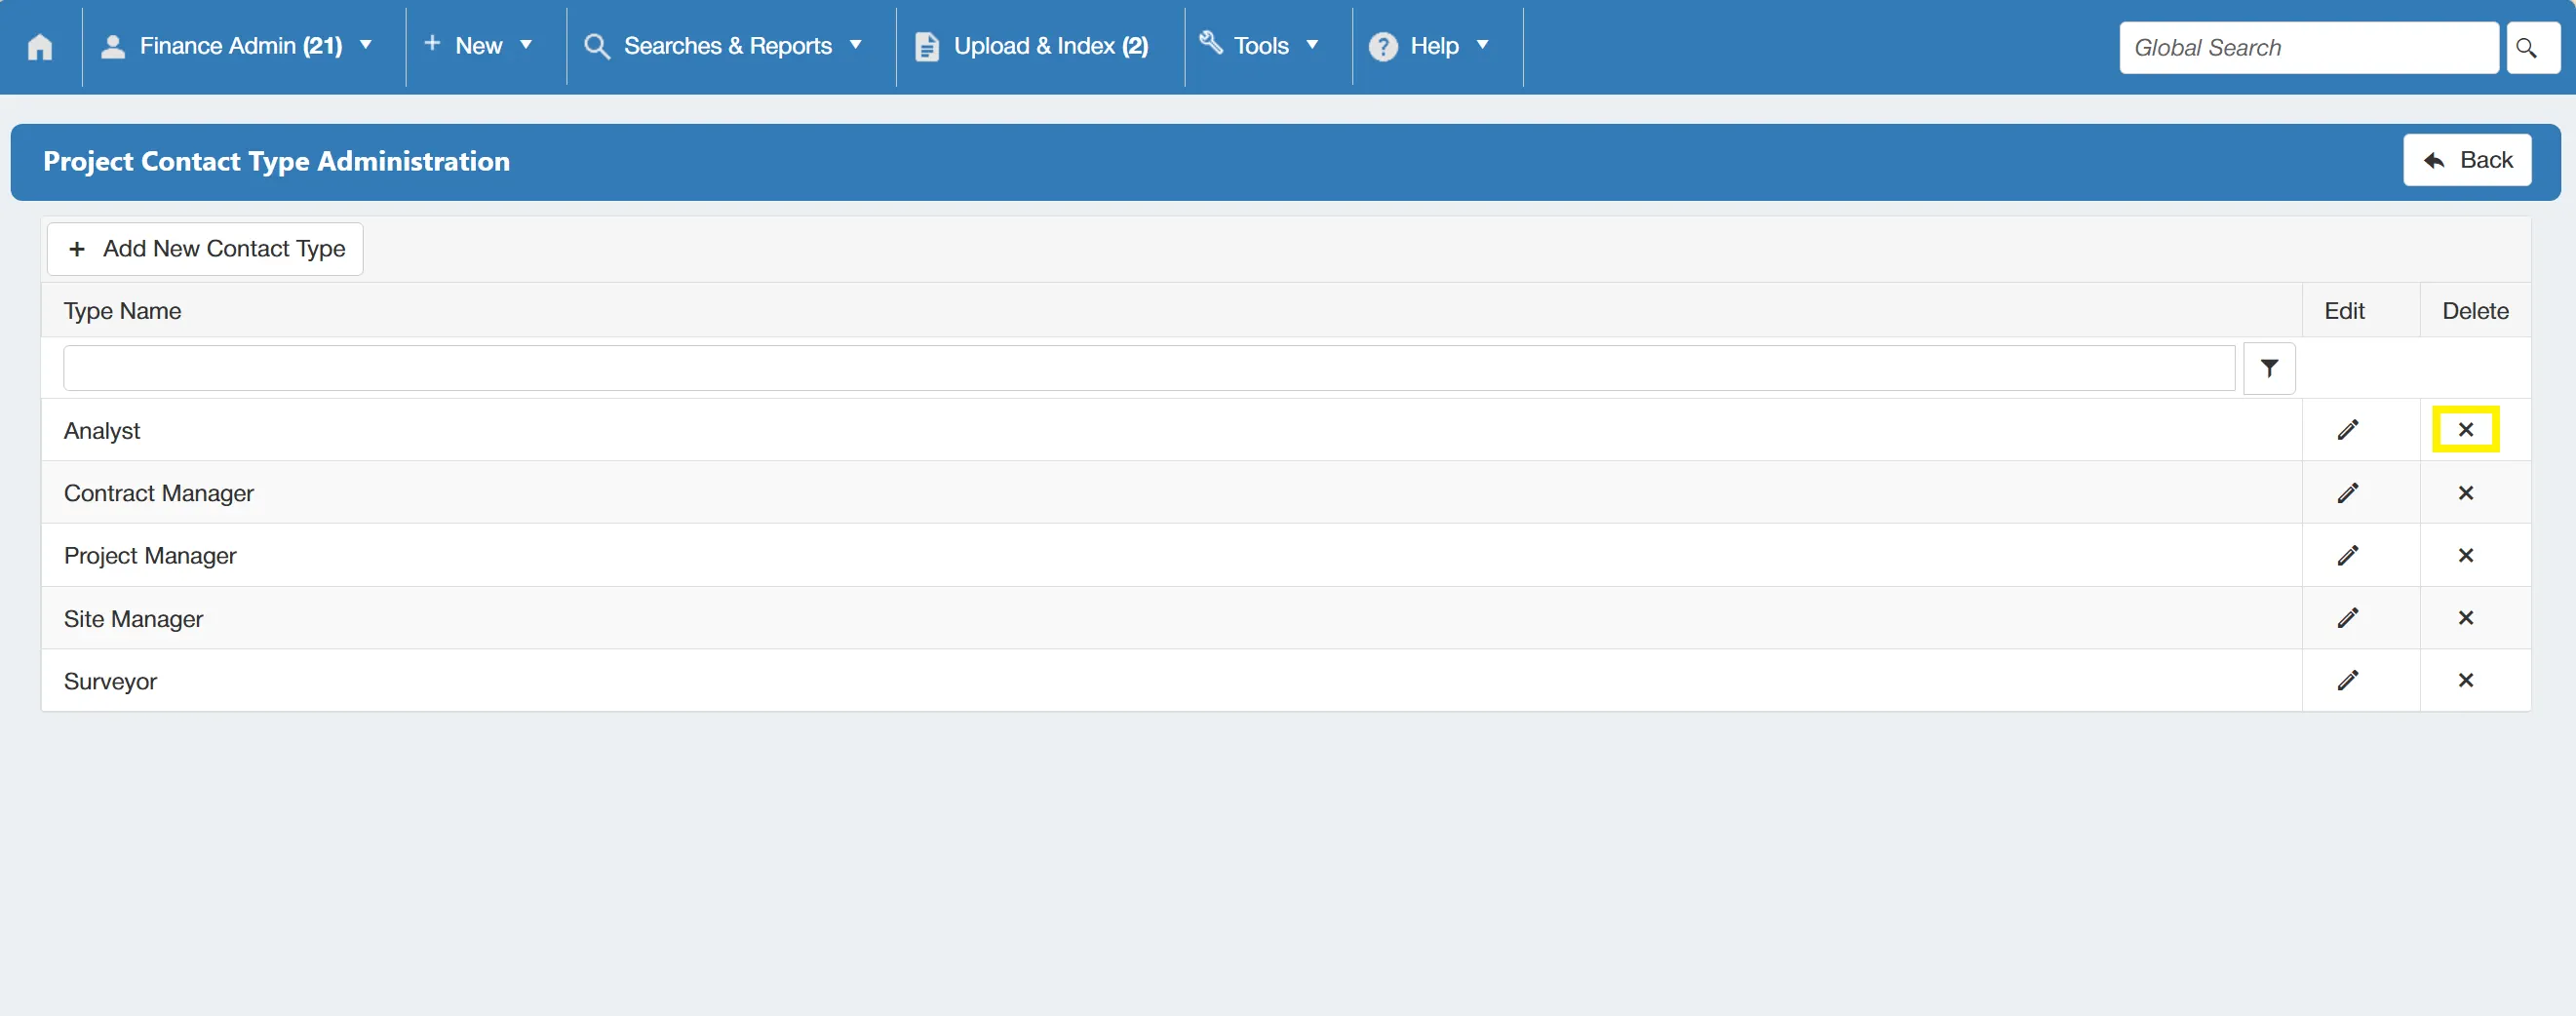Screen dimensions: 2576x1016
Task: Open Upload & Index
Action: [1032, 46]
